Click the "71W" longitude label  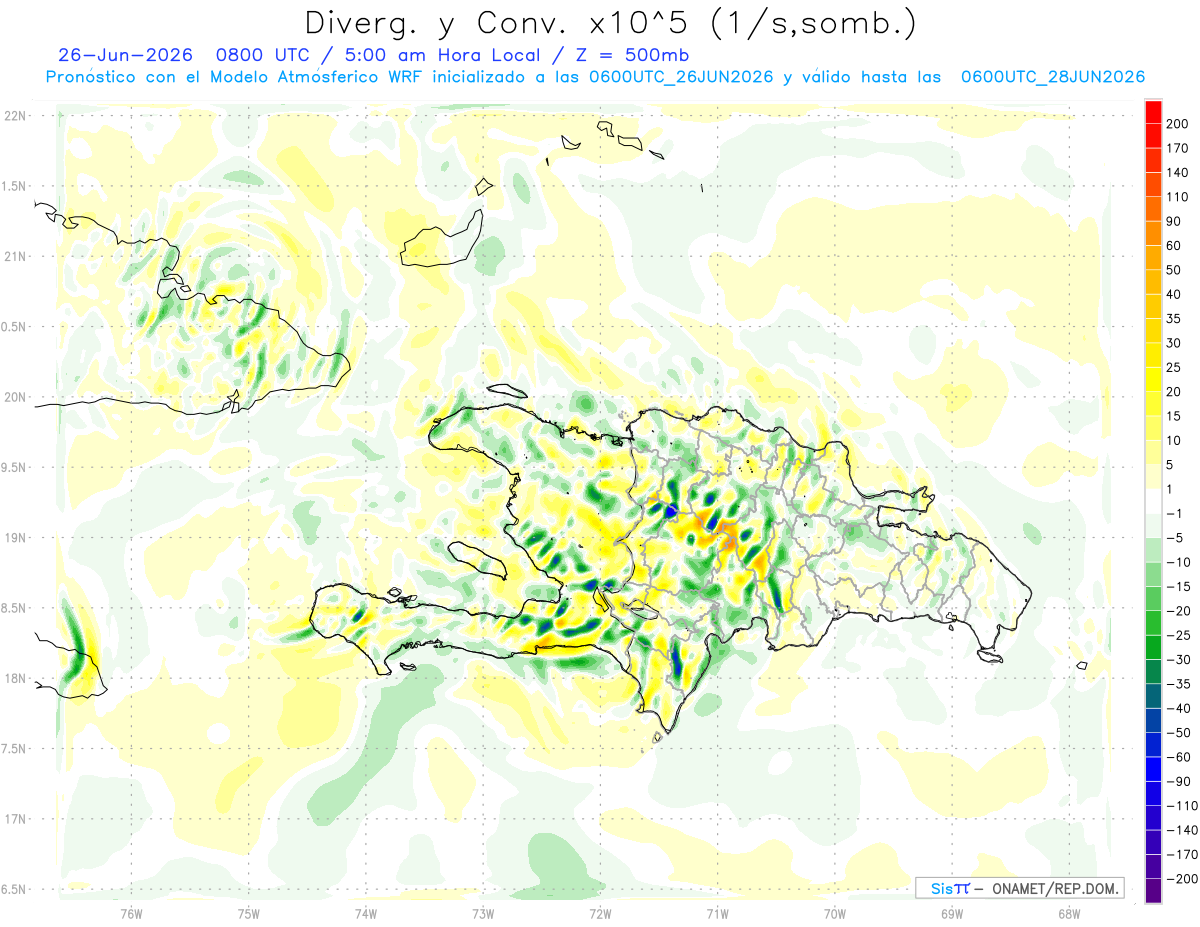[x=717, y=913]
